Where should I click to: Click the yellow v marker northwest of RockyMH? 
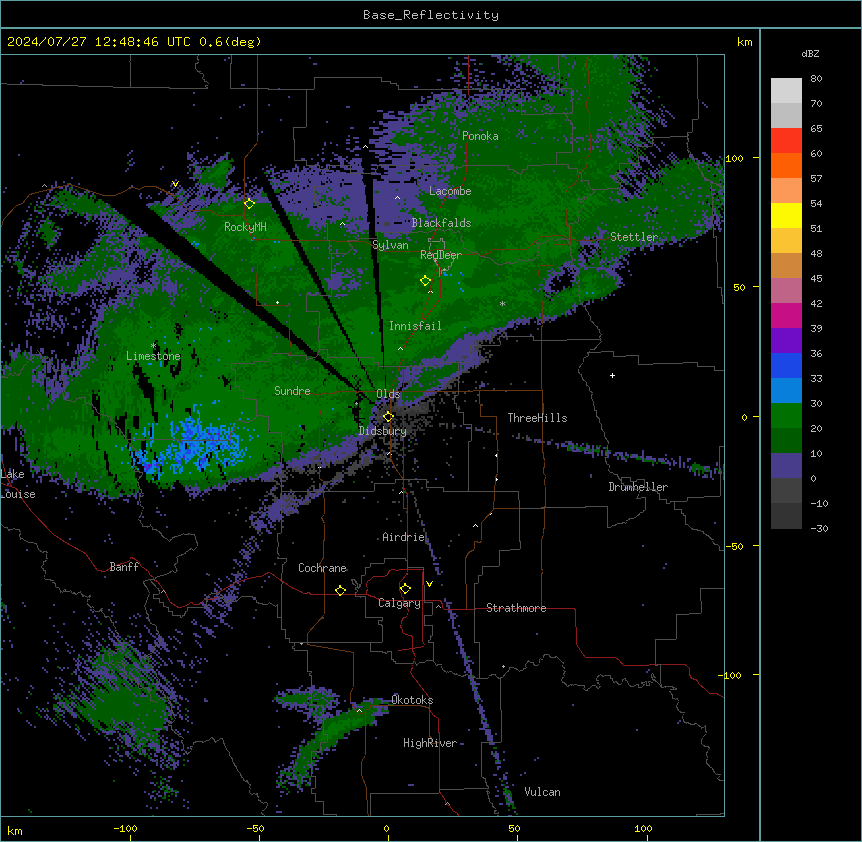tap(175, 184)
